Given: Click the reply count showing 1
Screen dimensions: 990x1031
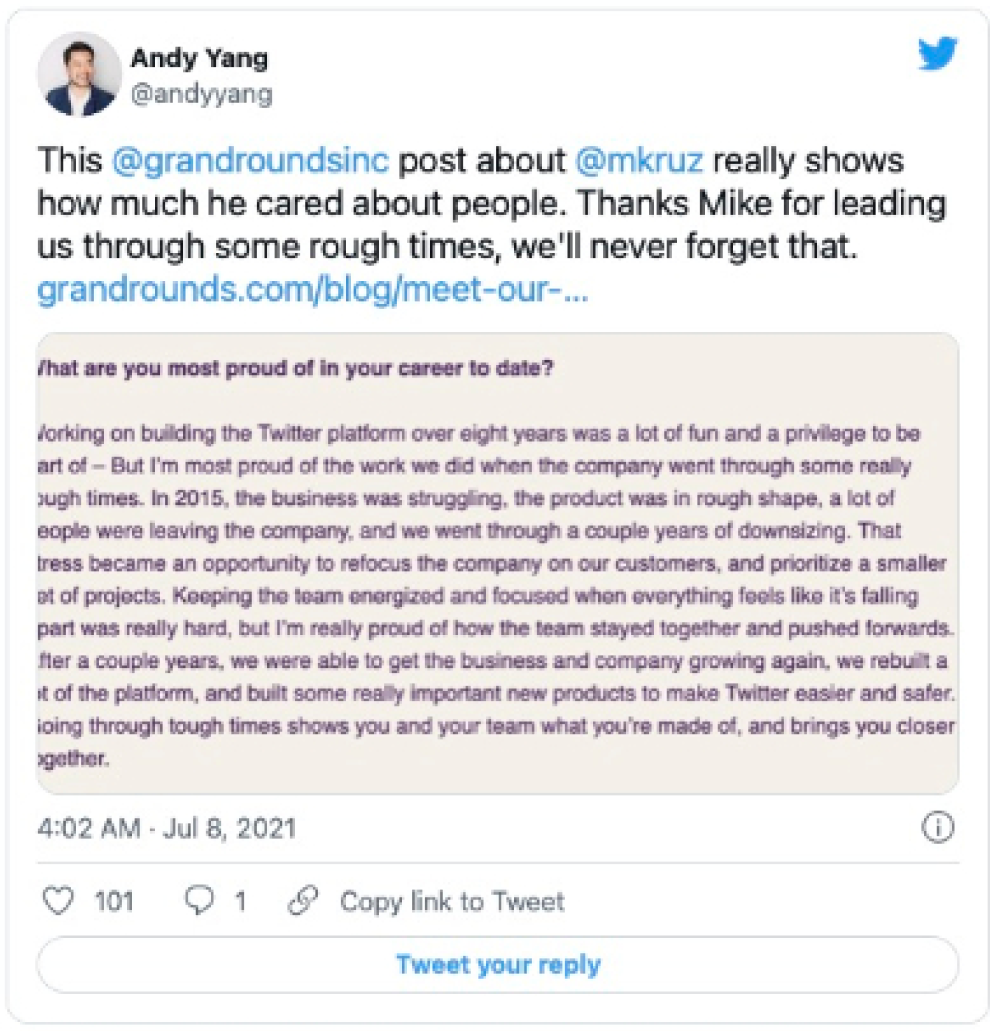Looking at the screenshot, I should tap(240, 901).
